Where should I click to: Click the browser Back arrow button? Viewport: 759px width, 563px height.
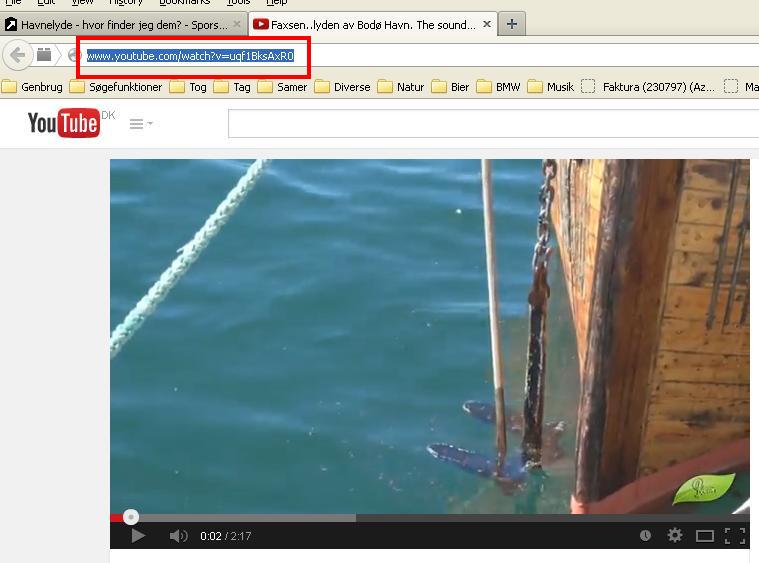coord(17,55)
